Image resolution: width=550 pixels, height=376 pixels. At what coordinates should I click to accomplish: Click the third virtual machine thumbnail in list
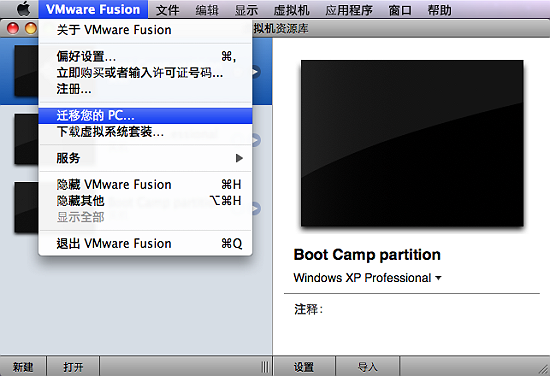click(26, 207)
